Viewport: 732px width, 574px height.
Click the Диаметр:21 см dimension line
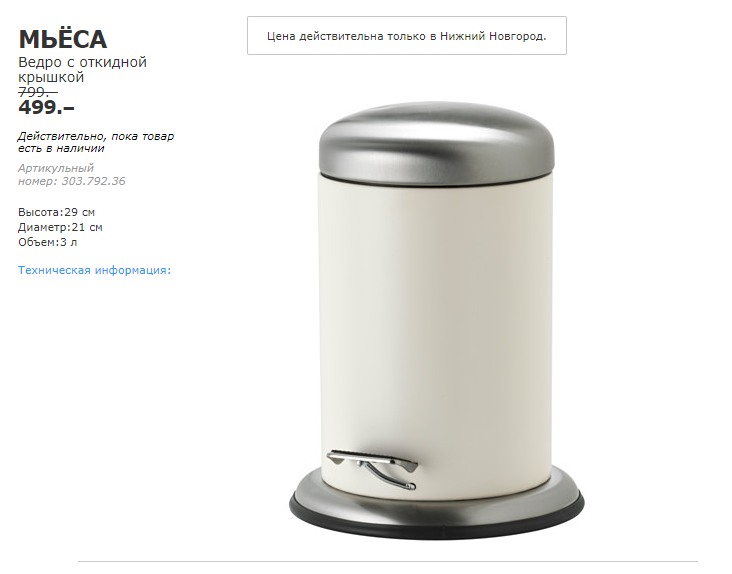[60, 227]
